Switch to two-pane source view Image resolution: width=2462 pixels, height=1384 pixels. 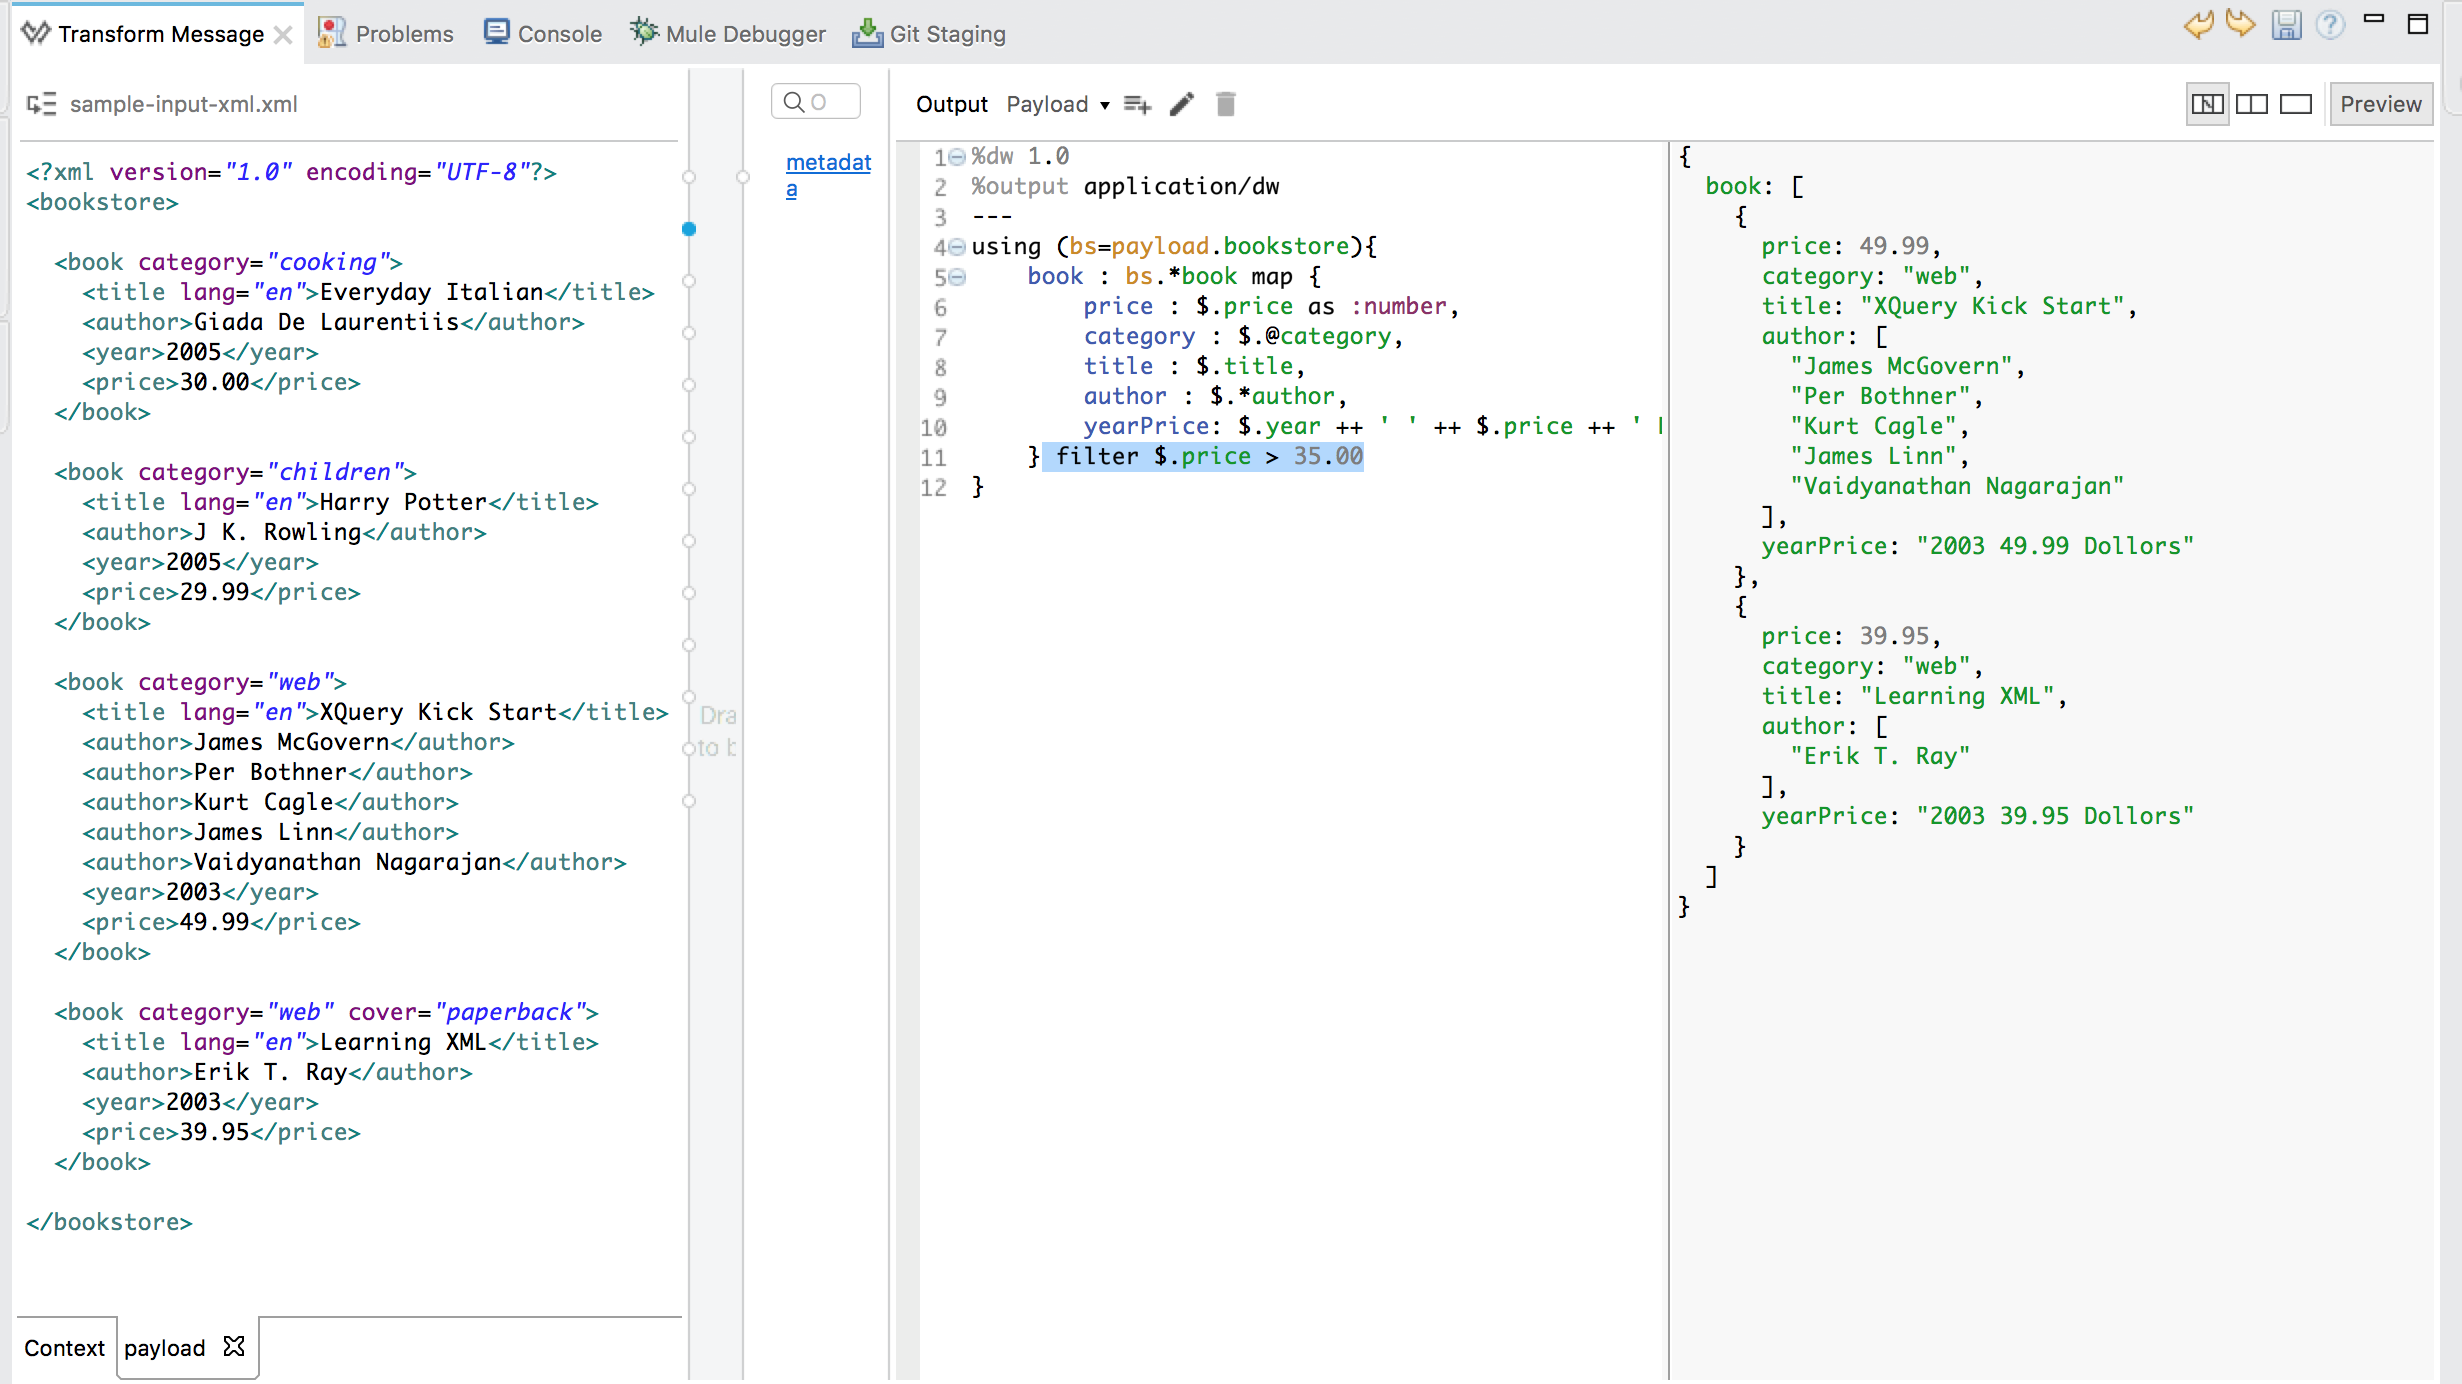tap(2251, 104)
